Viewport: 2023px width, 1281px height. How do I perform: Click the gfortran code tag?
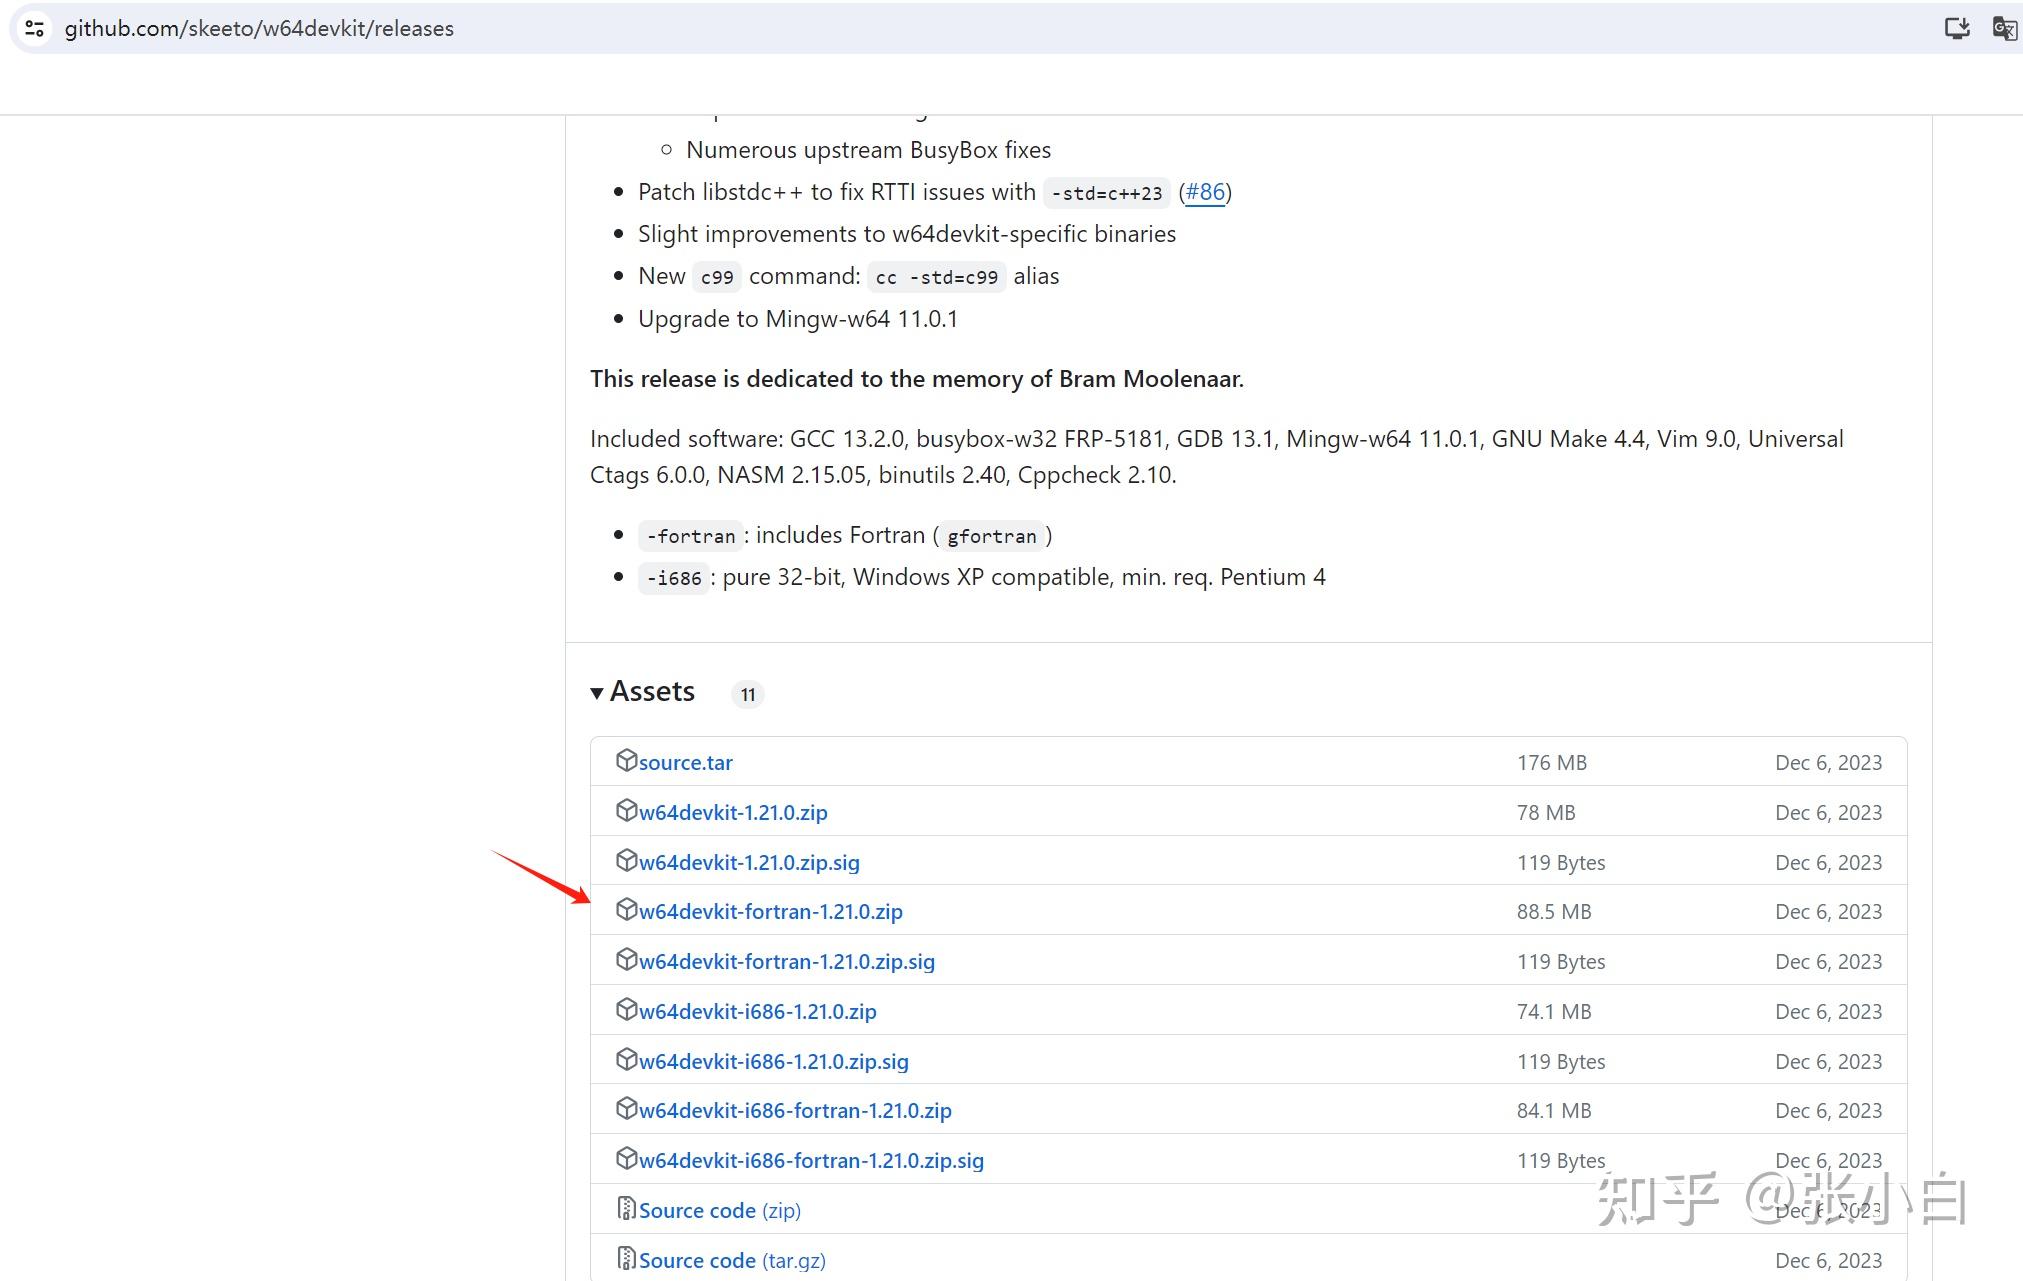coord(992,536)
